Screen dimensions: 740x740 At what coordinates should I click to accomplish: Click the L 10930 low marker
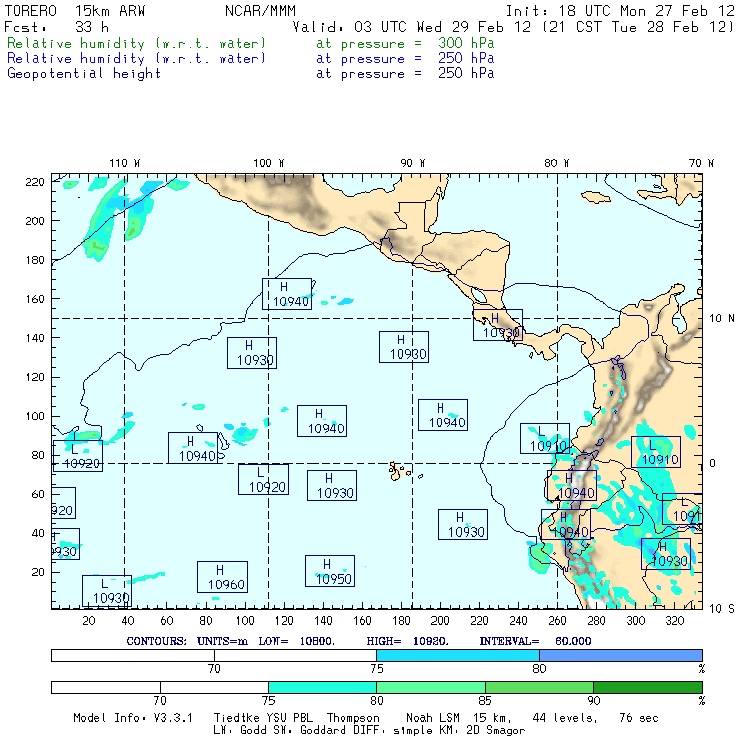[108, 591]
